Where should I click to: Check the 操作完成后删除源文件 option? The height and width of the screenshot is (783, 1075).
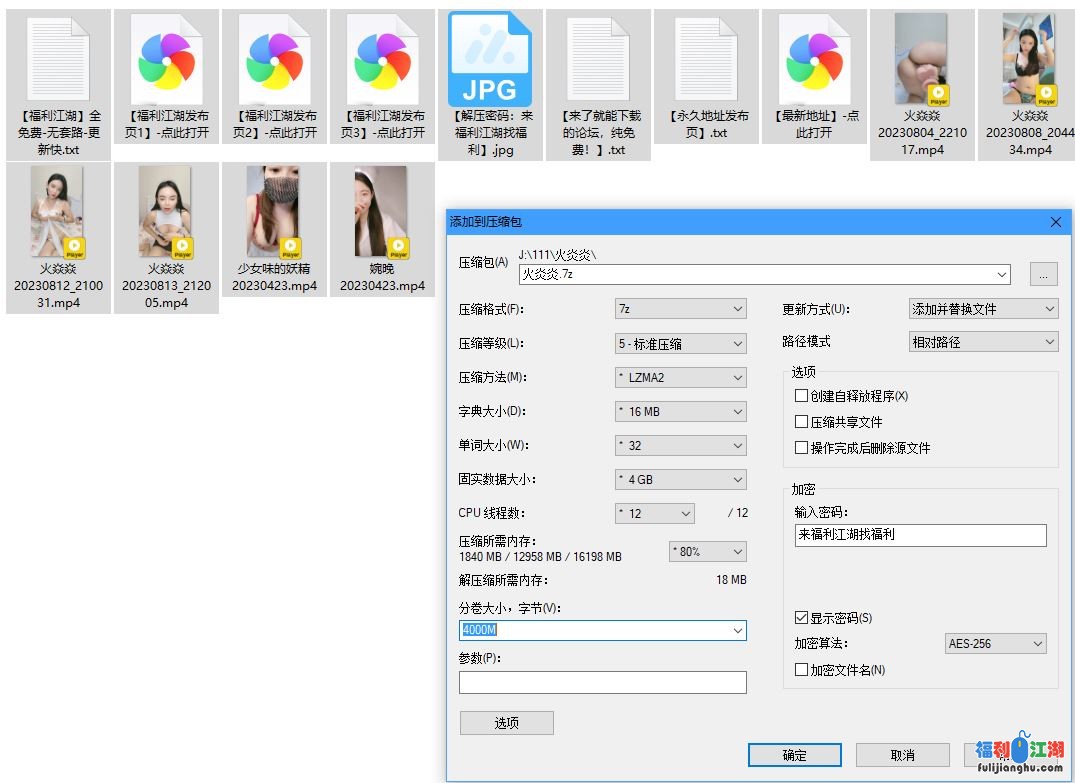pyautogui.click(x=801, y=448)
